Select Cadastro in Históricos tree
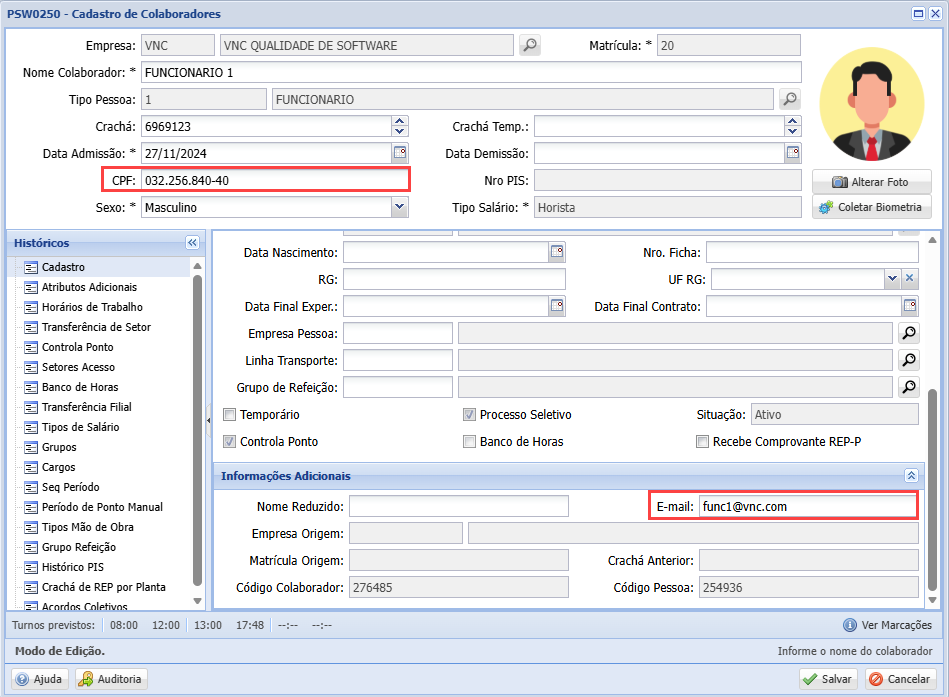 point(63,267)
